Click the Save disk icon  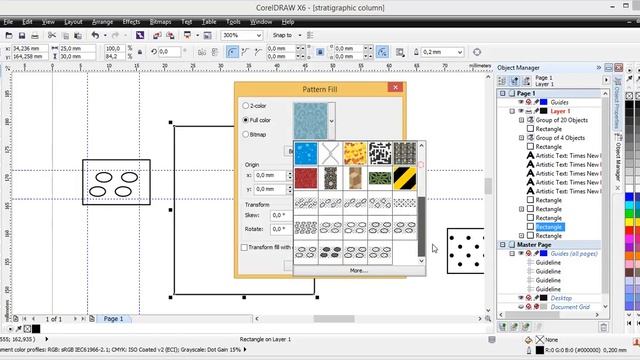[22, 36]
